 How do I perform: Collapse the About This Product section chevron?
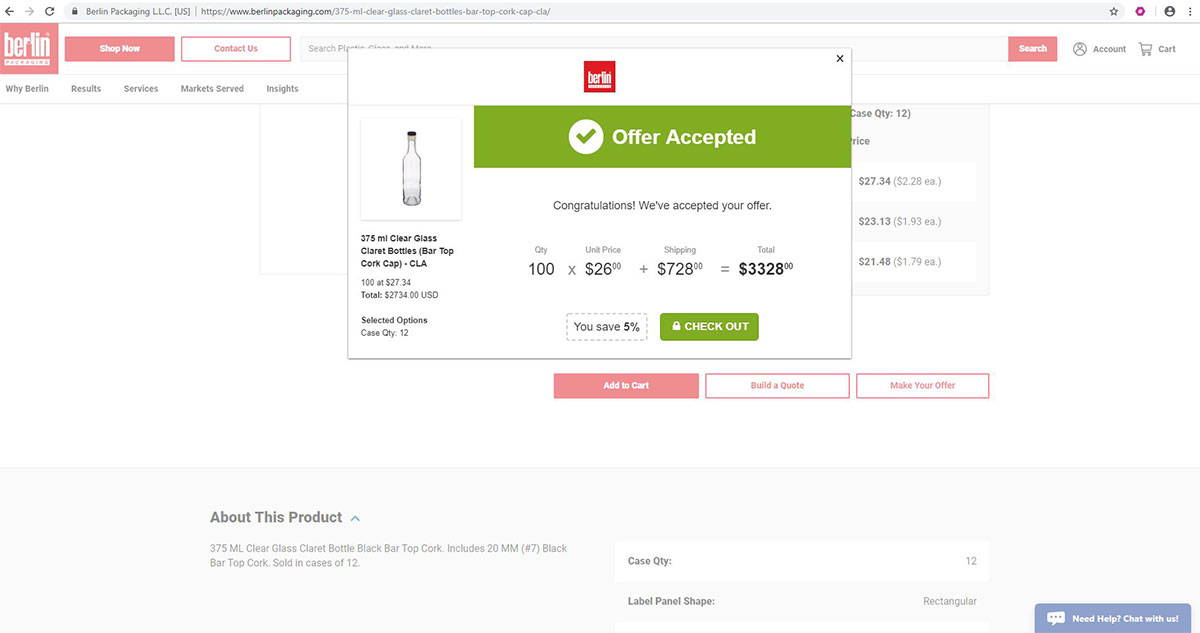coord(356,518)
